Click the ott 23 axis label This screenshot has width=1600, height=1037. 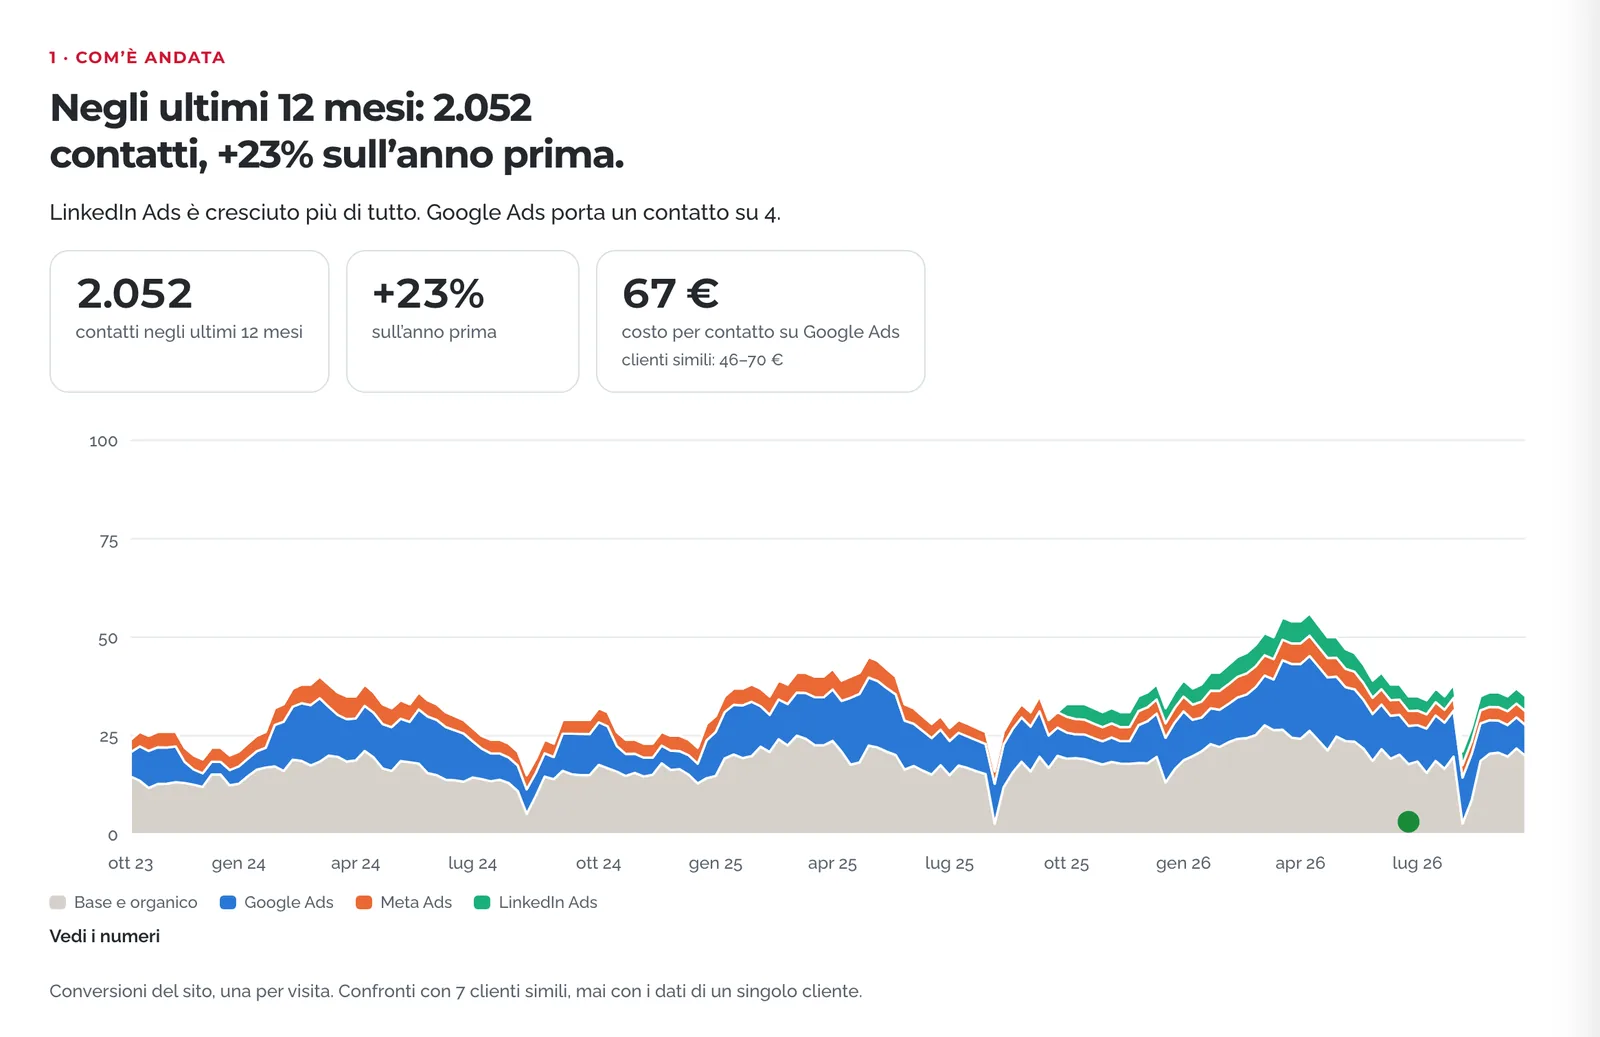(131, 863)
